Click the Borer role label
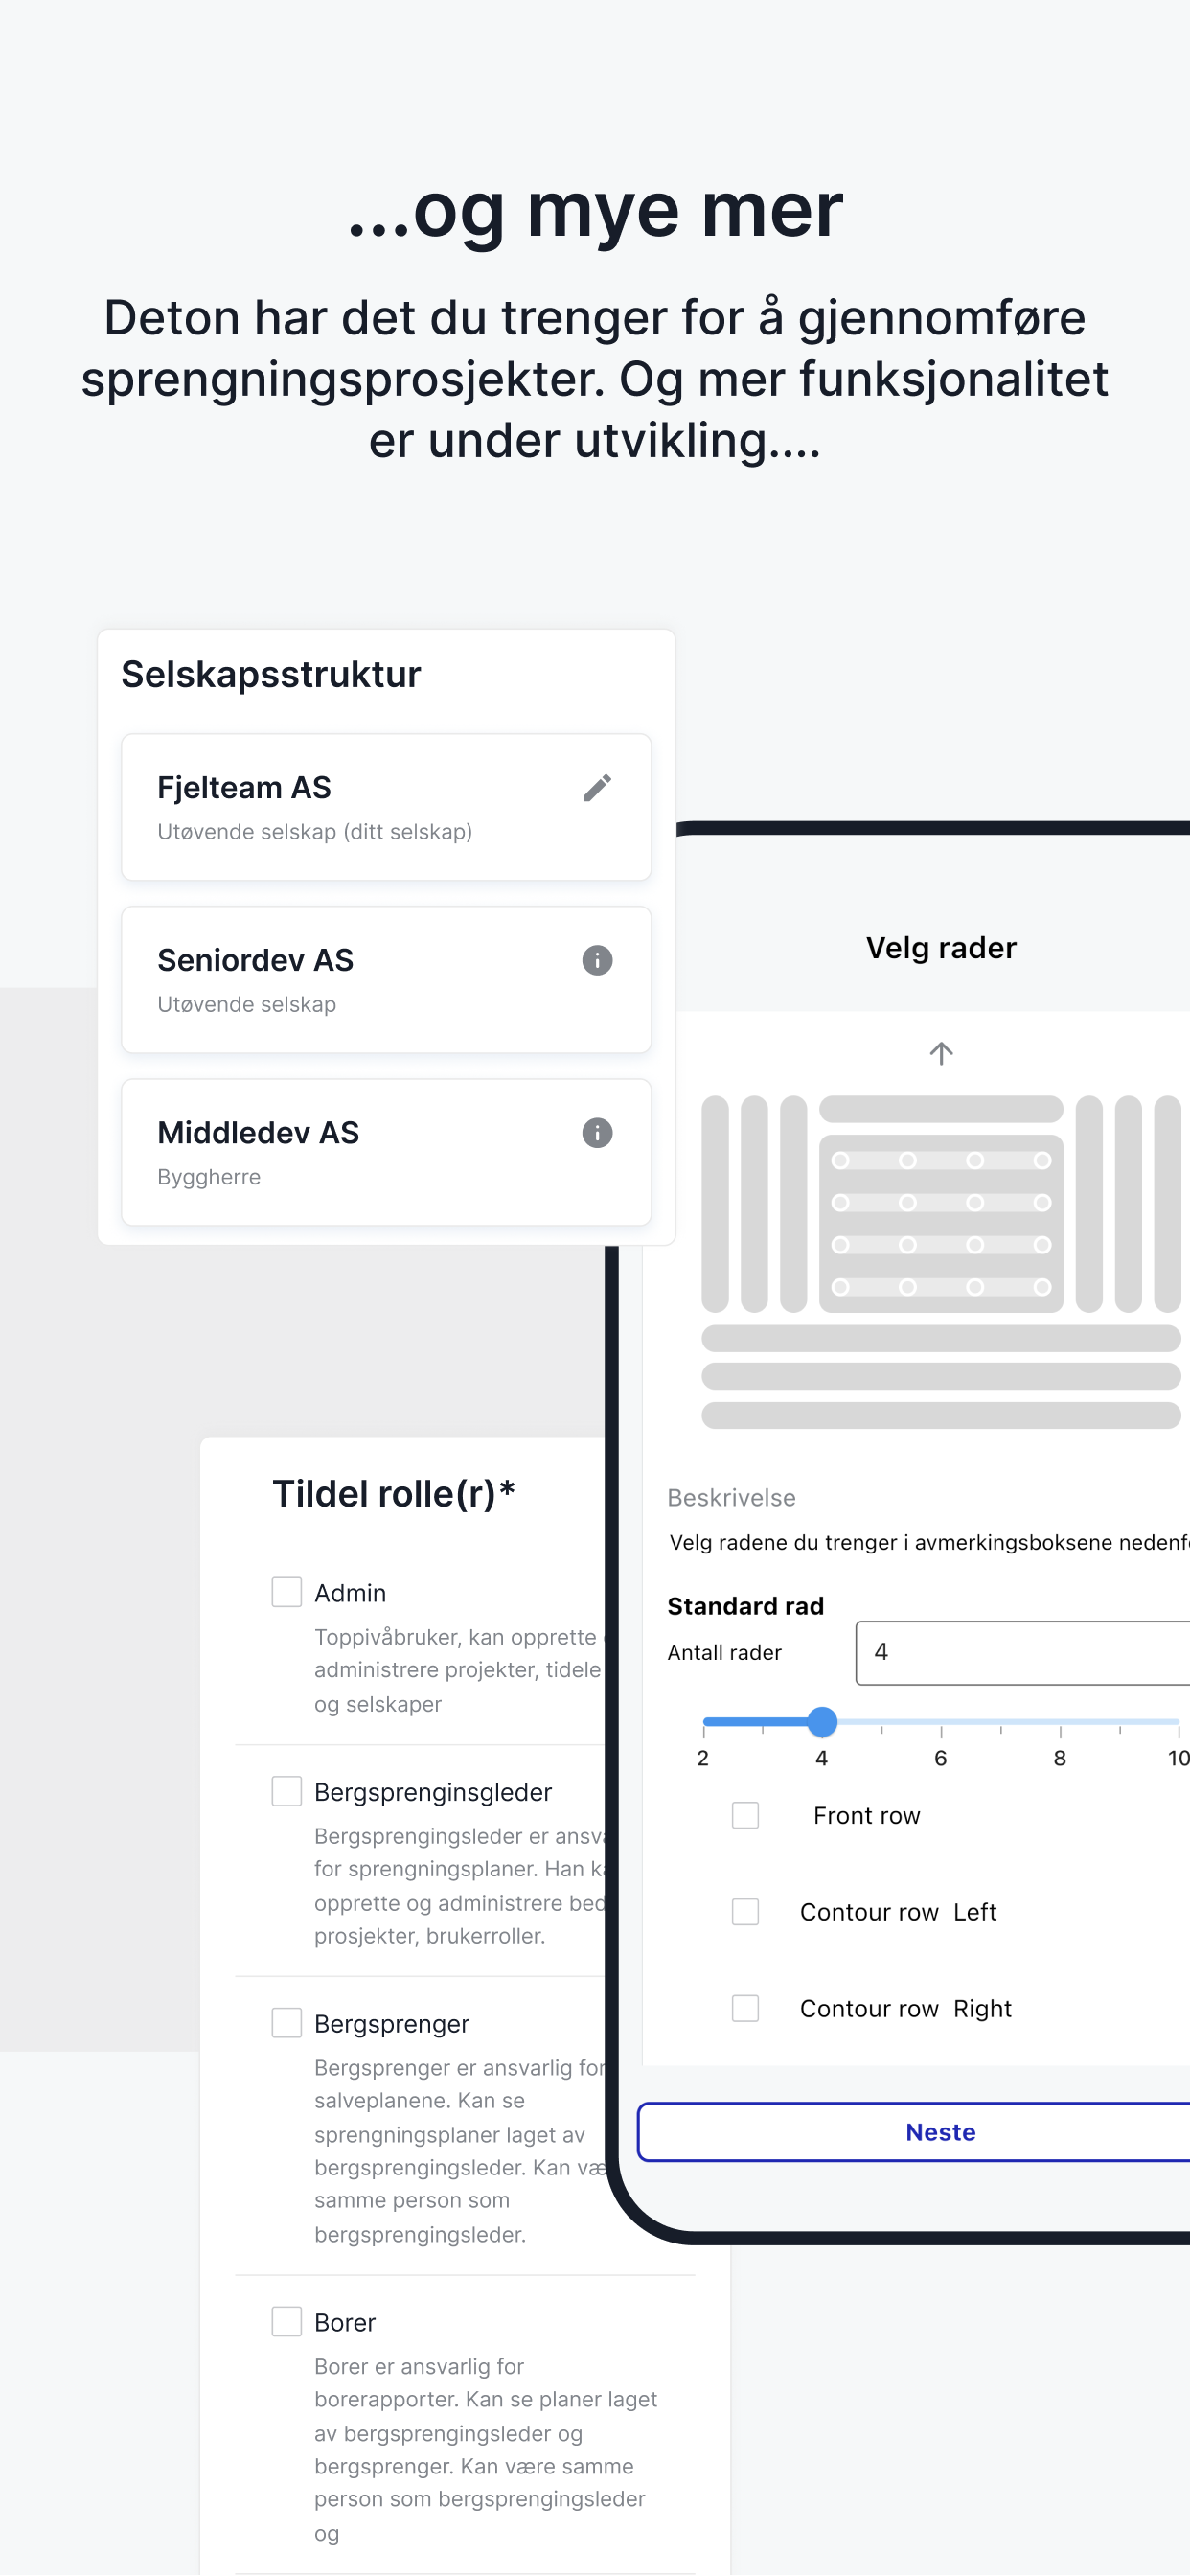 [345, 2322]
